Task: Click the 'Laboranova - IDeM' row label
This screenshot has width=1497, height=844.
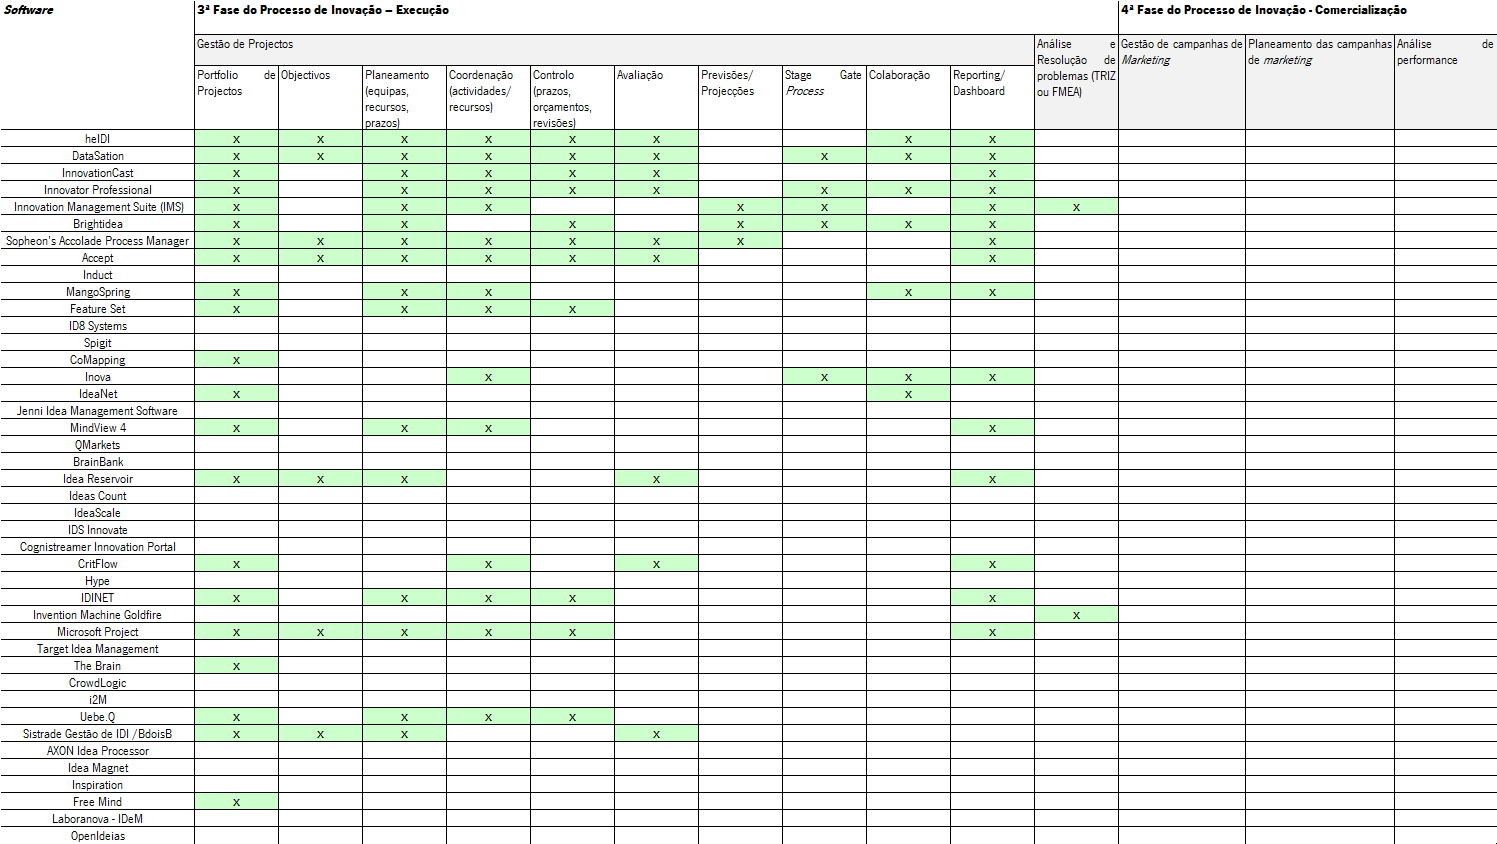Action: 98,819
